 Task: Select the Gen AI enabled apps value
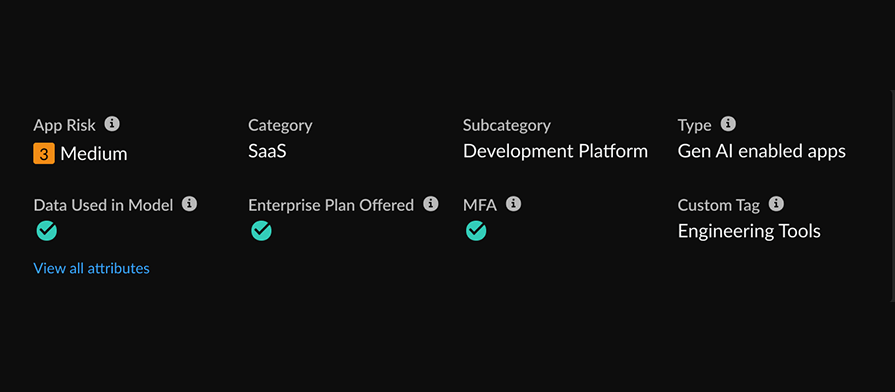(x=761, y=151)
